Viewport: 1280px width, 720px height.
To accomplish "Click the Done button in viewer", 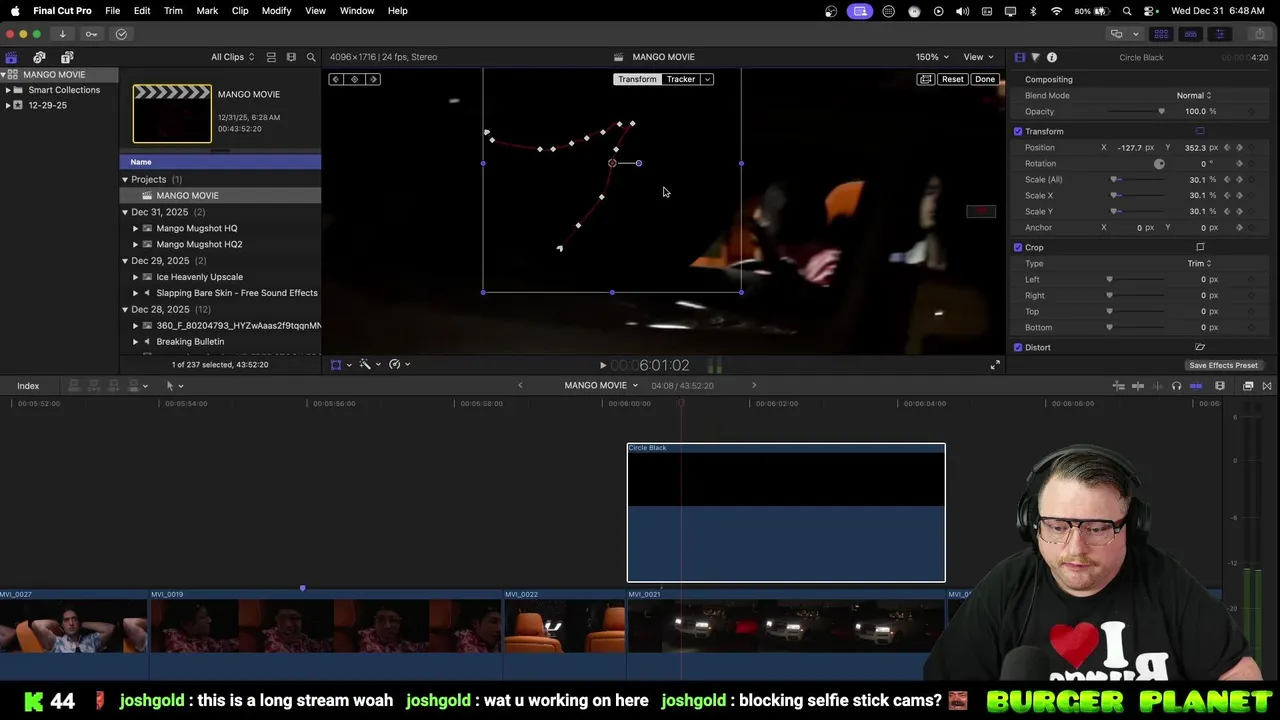I will 985,79.
